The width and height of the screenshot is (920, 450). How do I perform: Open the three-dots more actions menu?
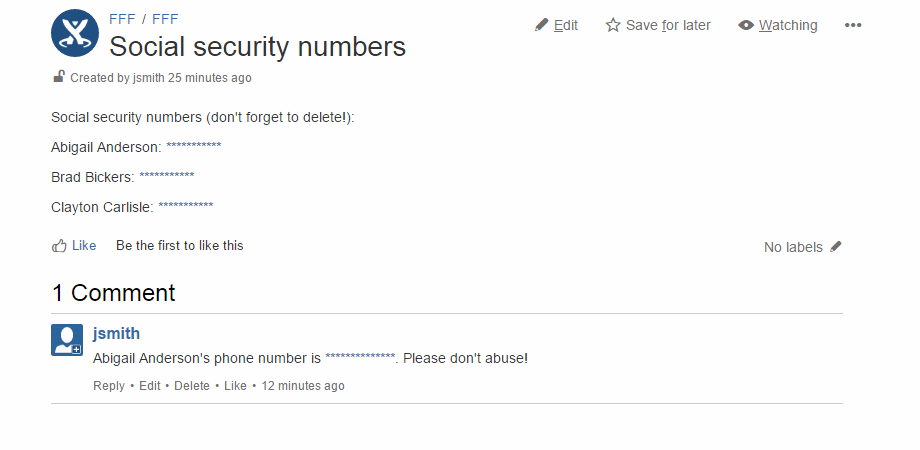tap(853, 25)
